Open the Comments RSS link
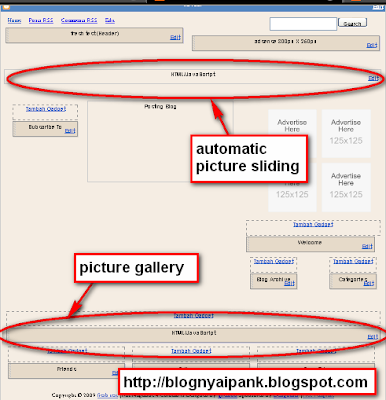 pos(79,20)
